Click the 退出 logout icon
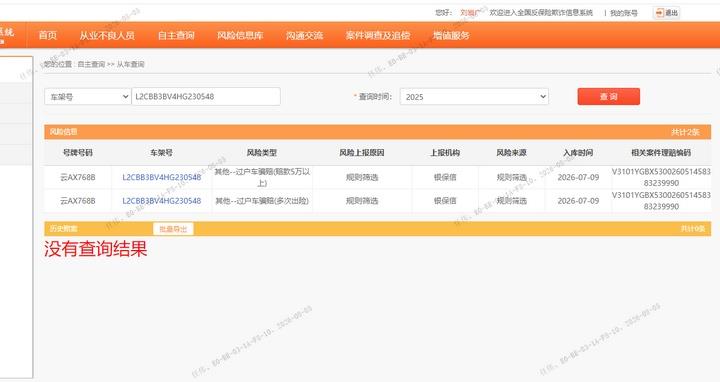The width and height of the screenshot is (720, 382). pyautogui.click(x=659, y=13)
